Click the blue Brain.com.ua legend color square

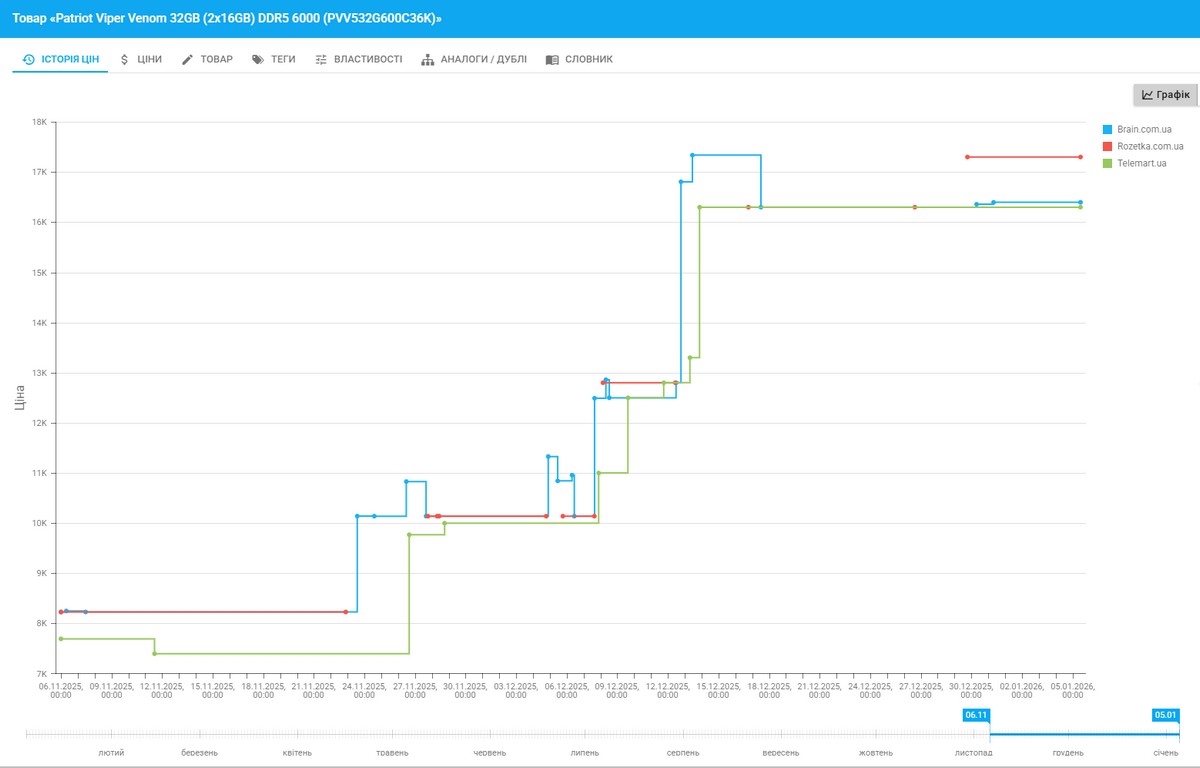point(1107,130)
